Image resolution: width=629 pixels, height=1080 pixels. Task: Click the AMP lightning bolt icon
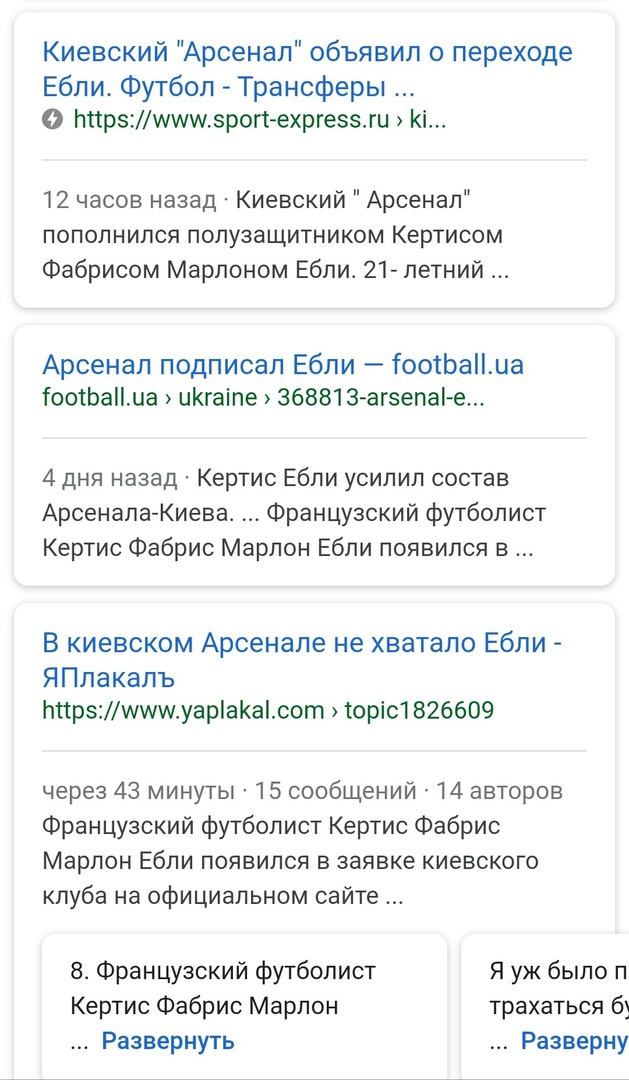tap(53, 120)
